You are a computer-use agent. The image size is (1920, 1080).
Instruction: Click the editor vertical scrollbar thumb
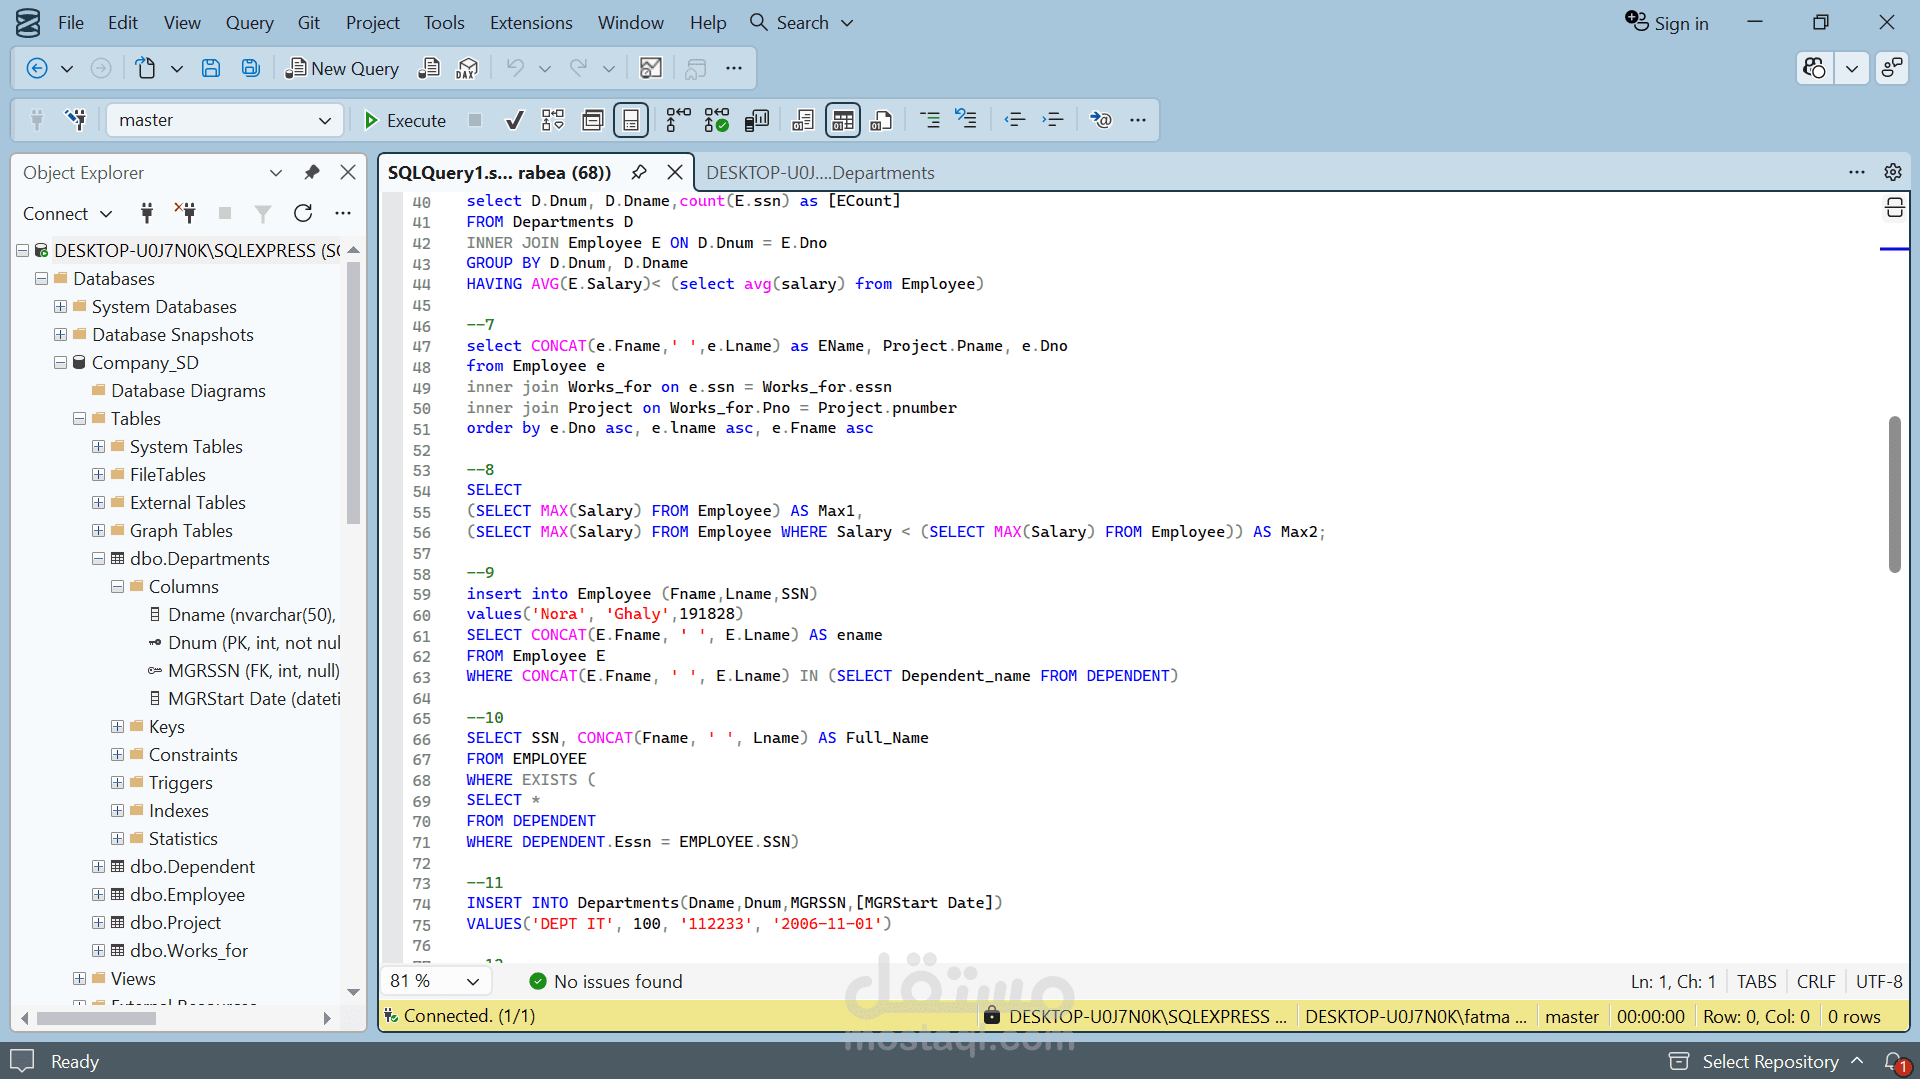[1894, 494]
